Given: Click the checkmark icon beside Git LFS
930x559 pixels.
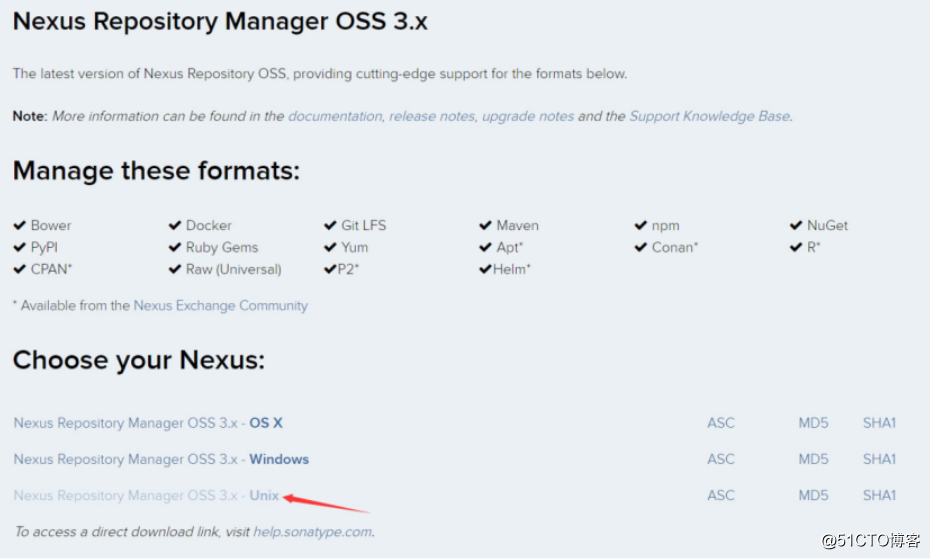Looking at the screenshot, I should 330,225.
